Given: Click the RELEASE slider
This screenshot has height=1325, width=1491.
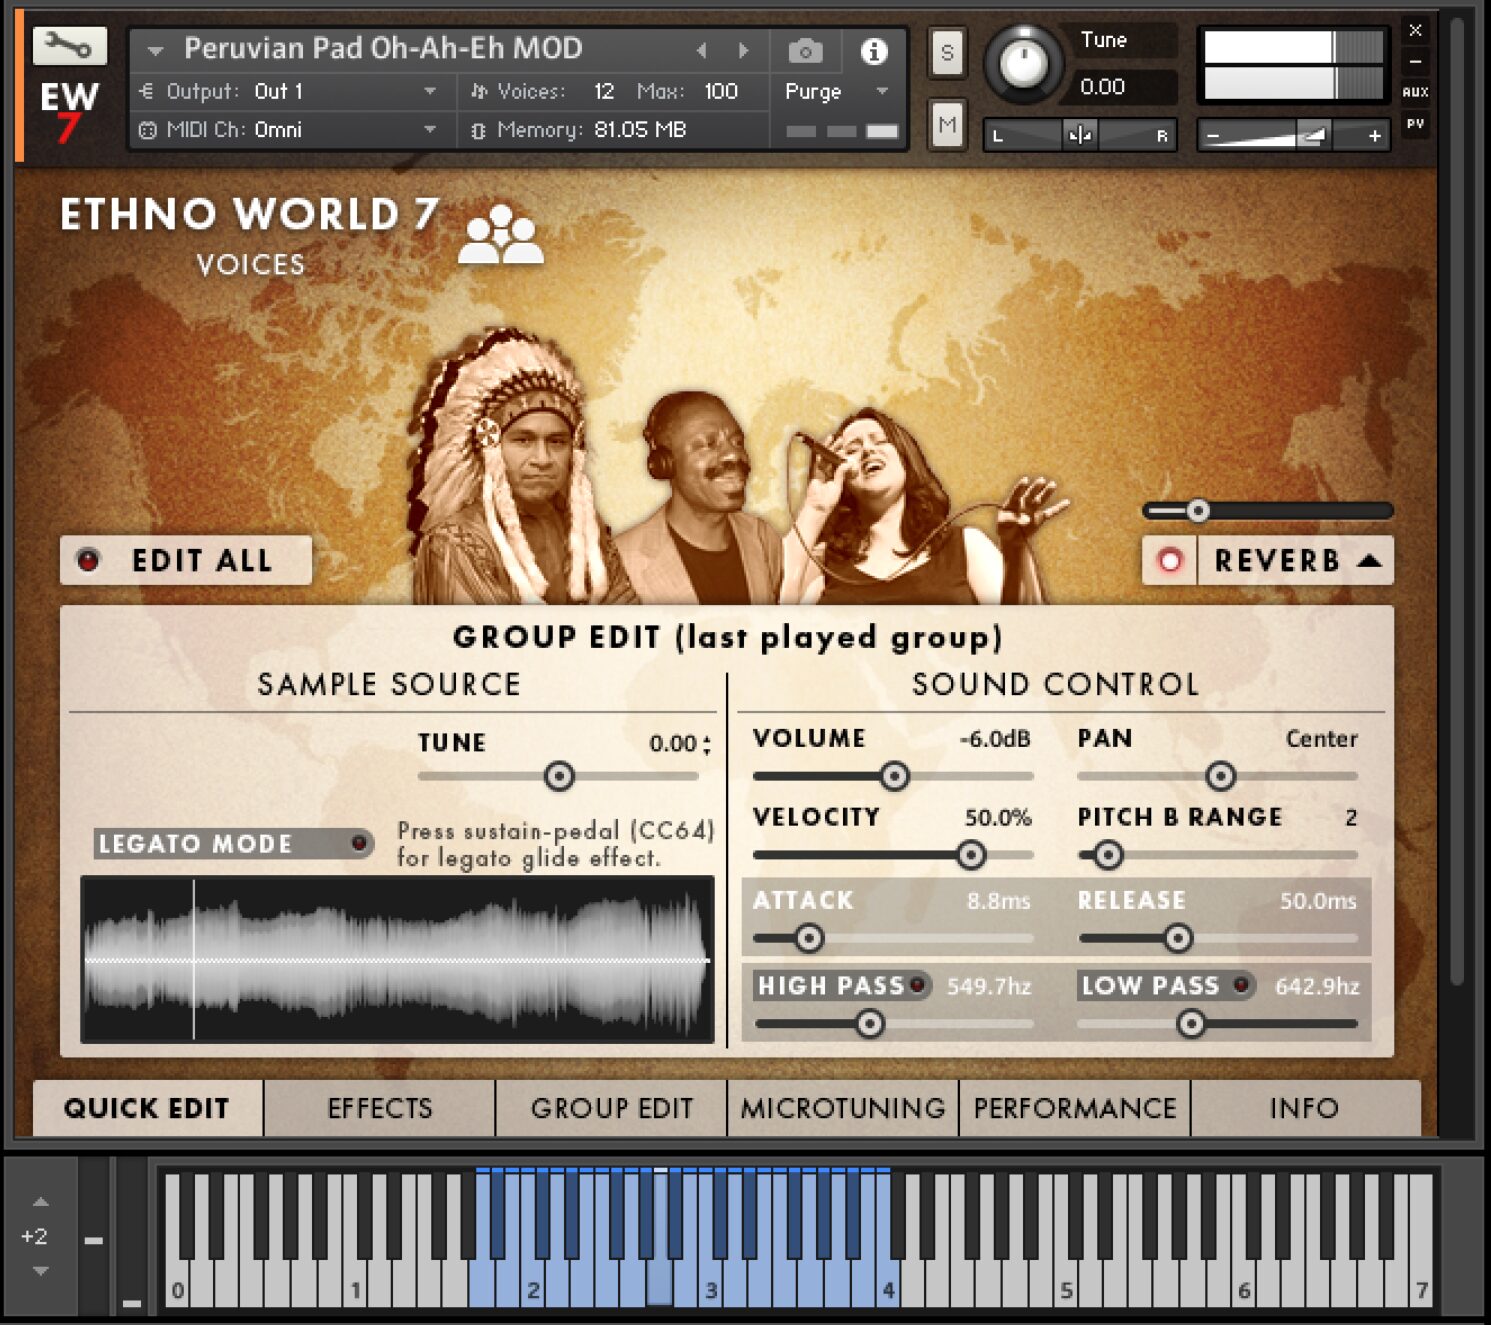Looking at the screenshot, I should pyautogui.click(x=1218, y=938).
